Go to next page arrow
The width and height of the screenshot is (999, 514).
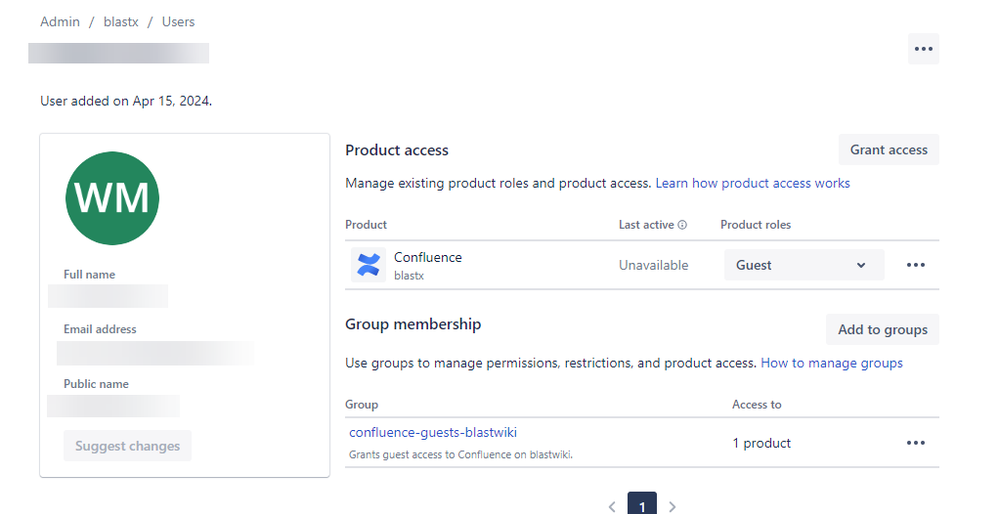pos(672,507)
